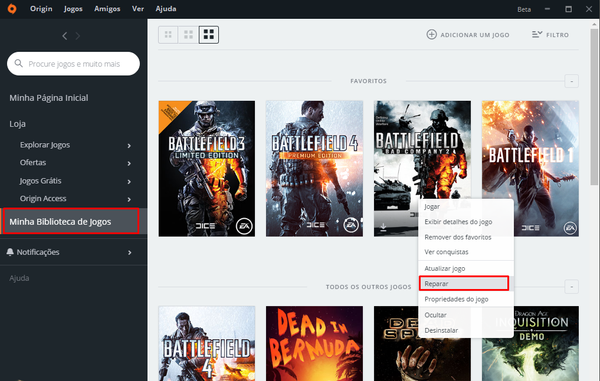Select Ocultar in context menu
600x381 pixels.
click(x=466, y=315)
